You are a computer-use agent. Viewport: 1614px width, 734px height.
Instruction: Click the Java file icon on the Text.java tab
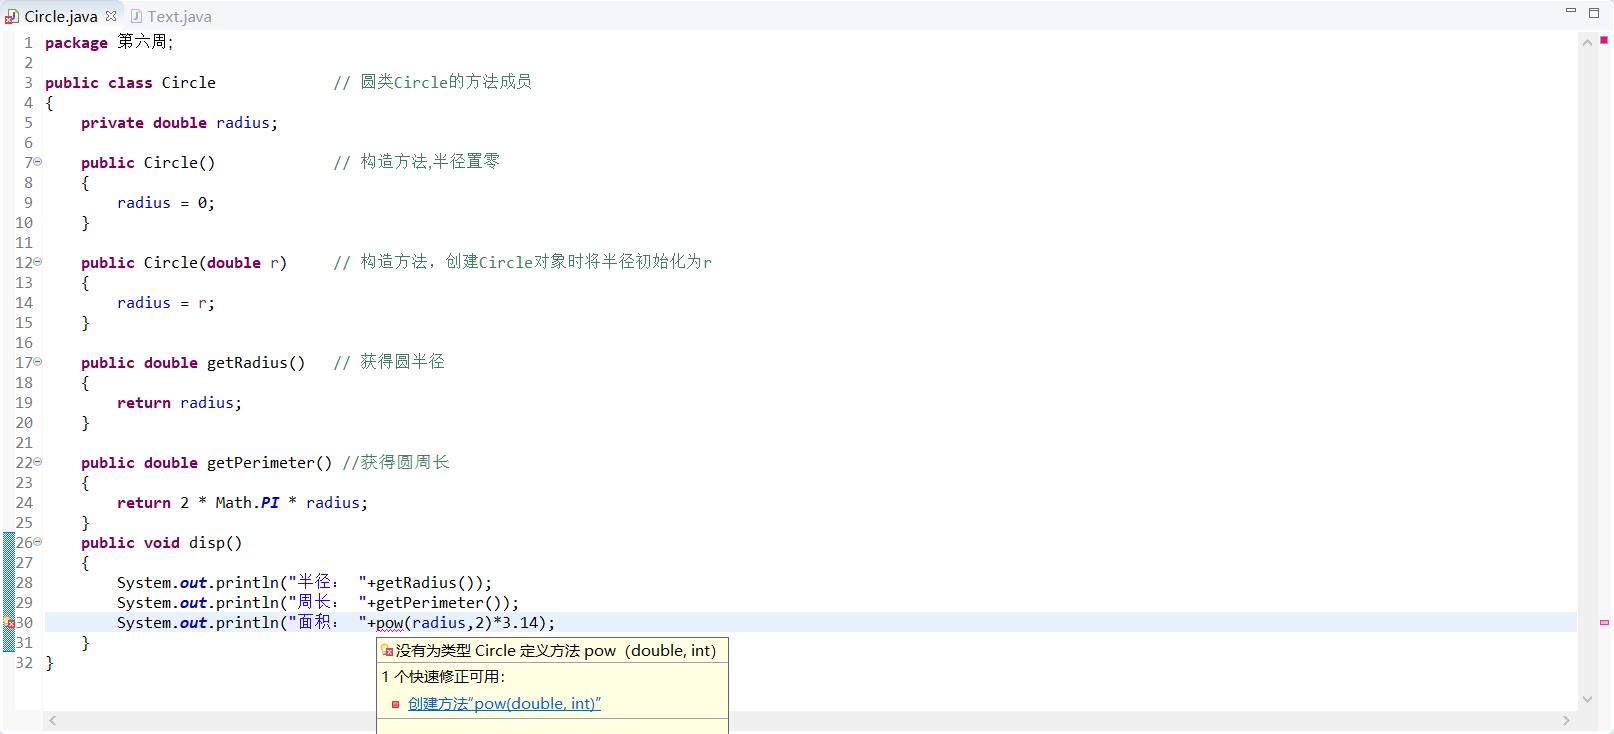[x=136, y=16]
